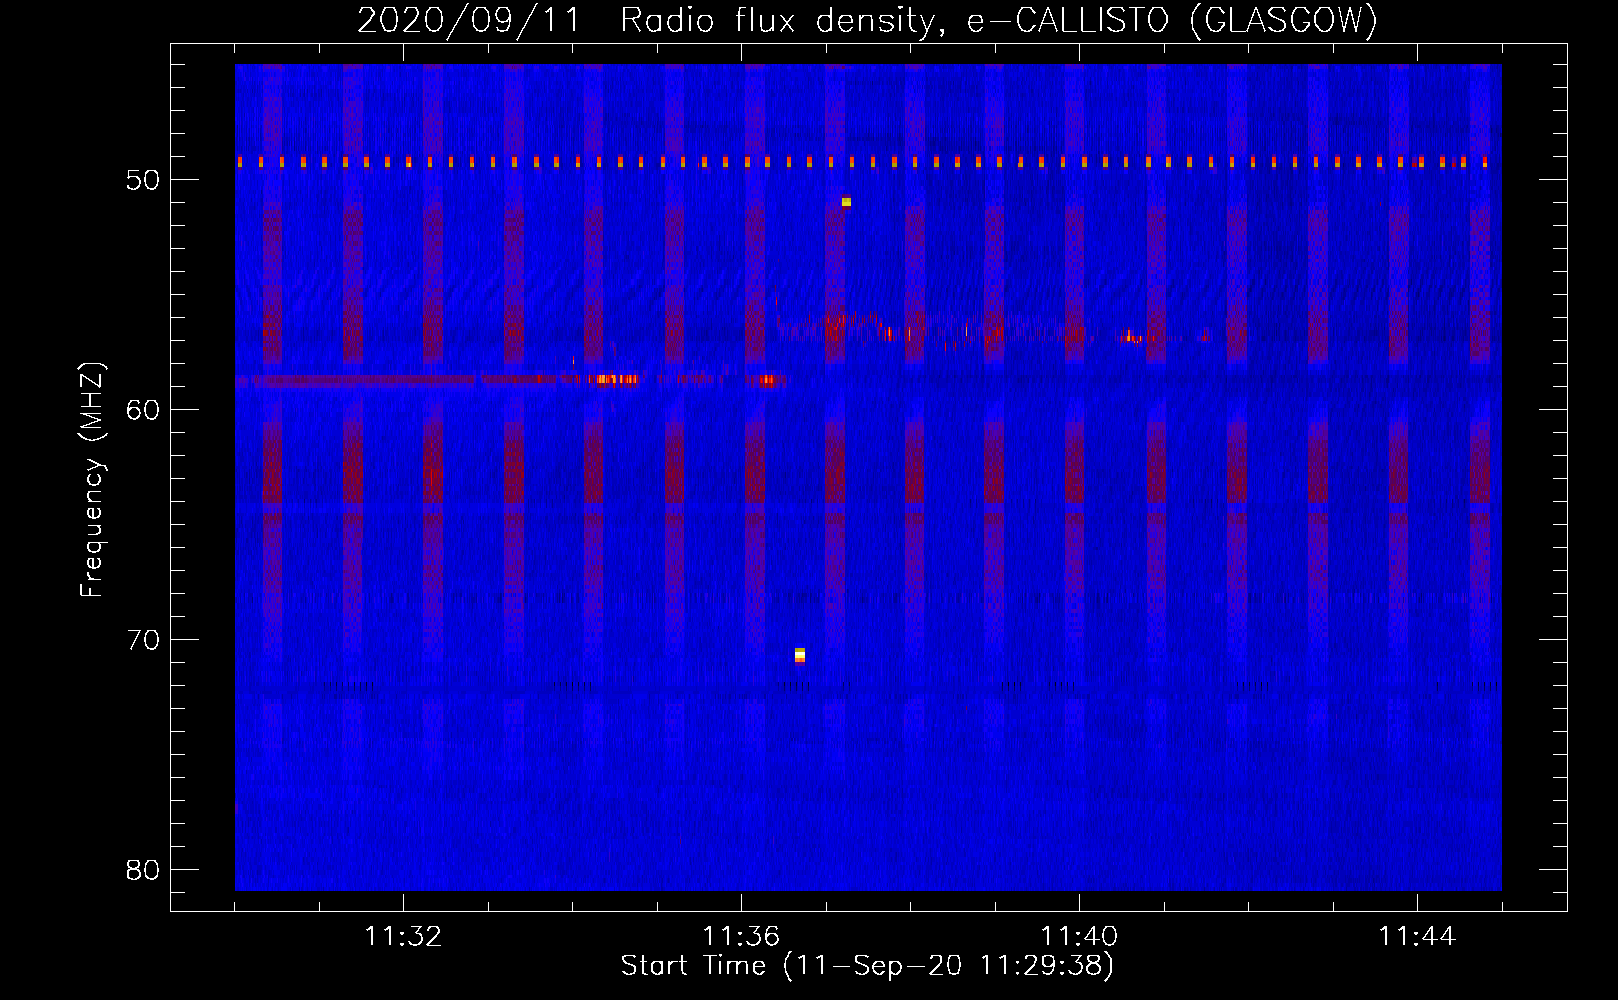Click the '11:40' time tick label

click(1079, 936)
